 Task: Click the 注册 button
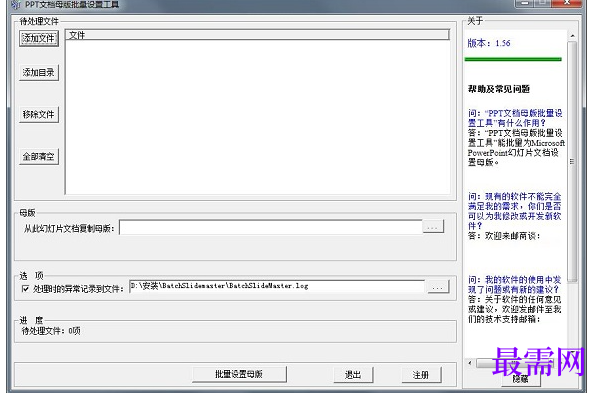pos(421,375)
